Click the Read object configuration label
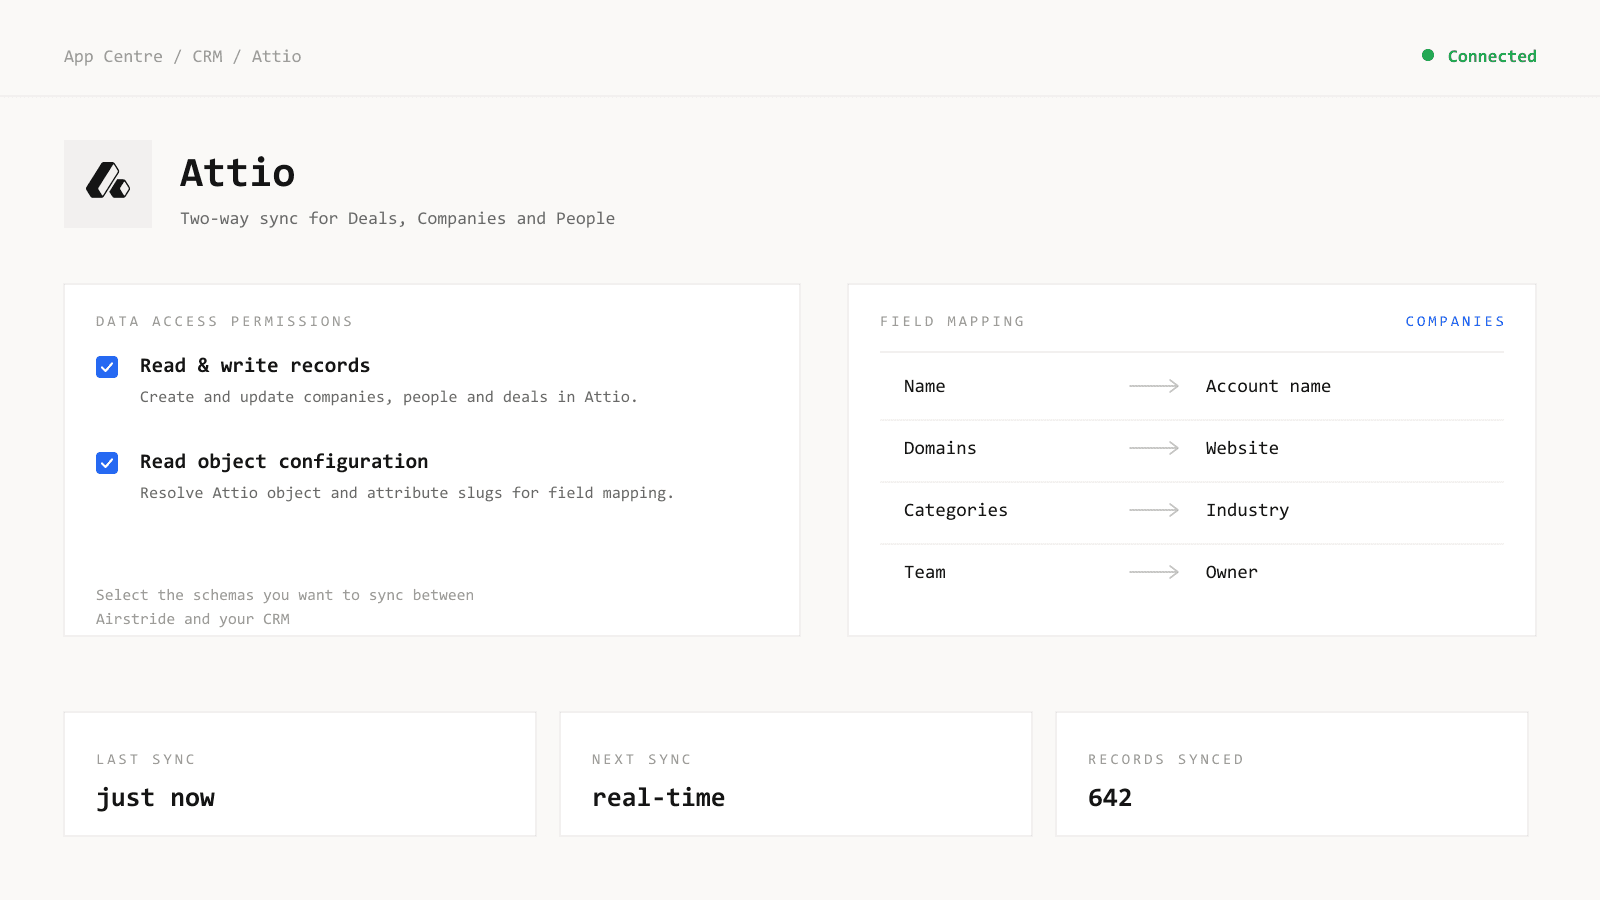This screenshot has width=1600, height=900. [284, 461]
